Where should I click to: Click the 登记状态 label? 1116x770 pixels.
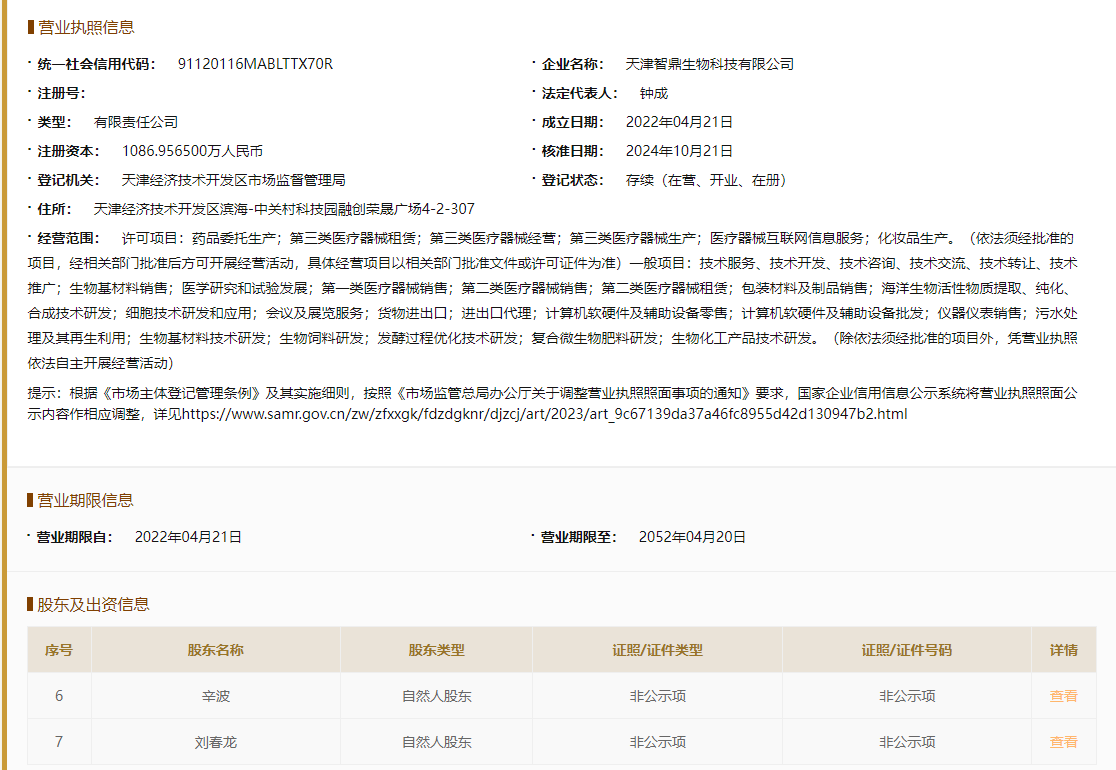coord(572,180)
